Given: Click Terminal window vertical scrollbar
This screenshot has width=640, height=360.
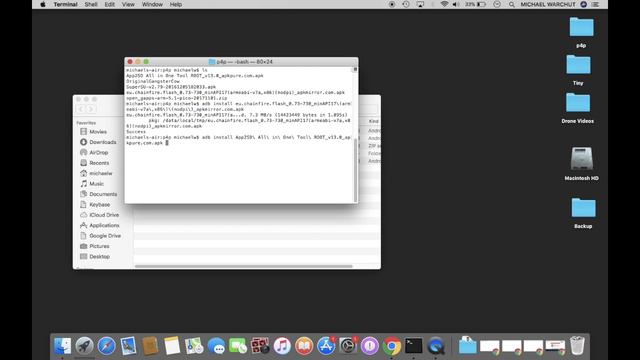Looking at the screenshot, I should tap(356, 169).
